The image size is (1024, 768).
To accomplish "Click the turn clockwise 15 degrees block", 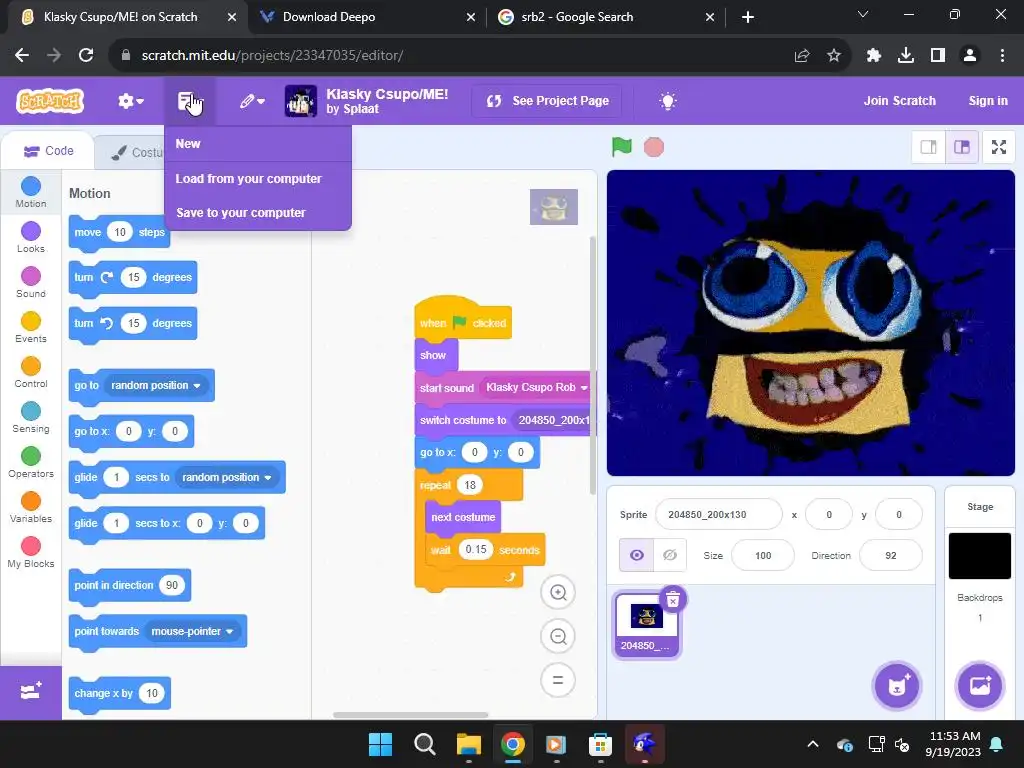I will [x=133, y=278].
